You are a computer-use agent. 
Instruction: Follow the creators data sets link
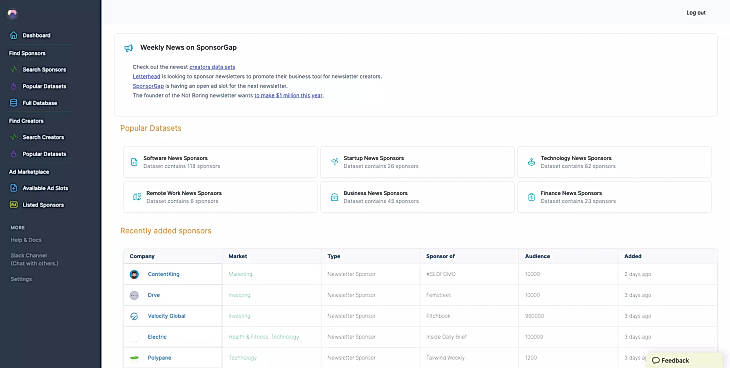click(212, 67)
